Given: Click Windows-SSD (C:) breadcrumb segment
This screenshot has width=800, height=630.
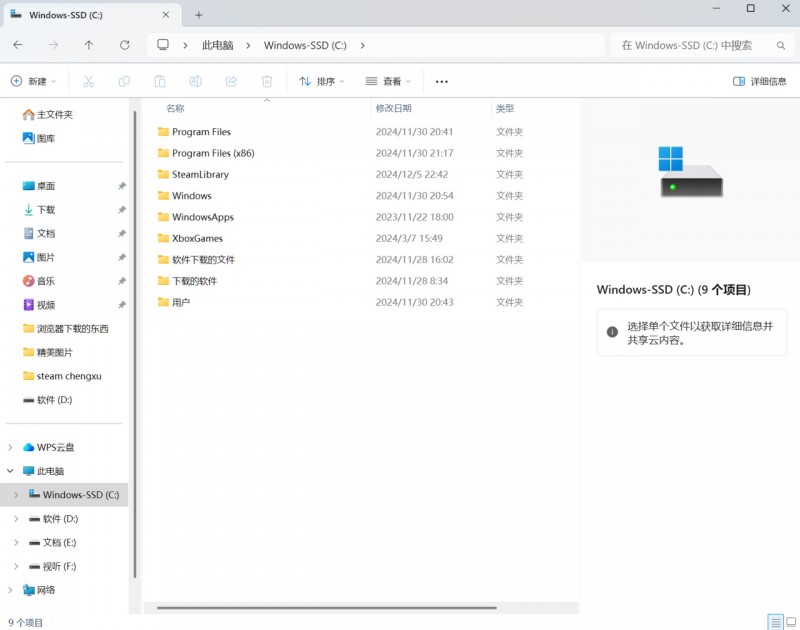Looking at the screenshot, I should (305, 45).
